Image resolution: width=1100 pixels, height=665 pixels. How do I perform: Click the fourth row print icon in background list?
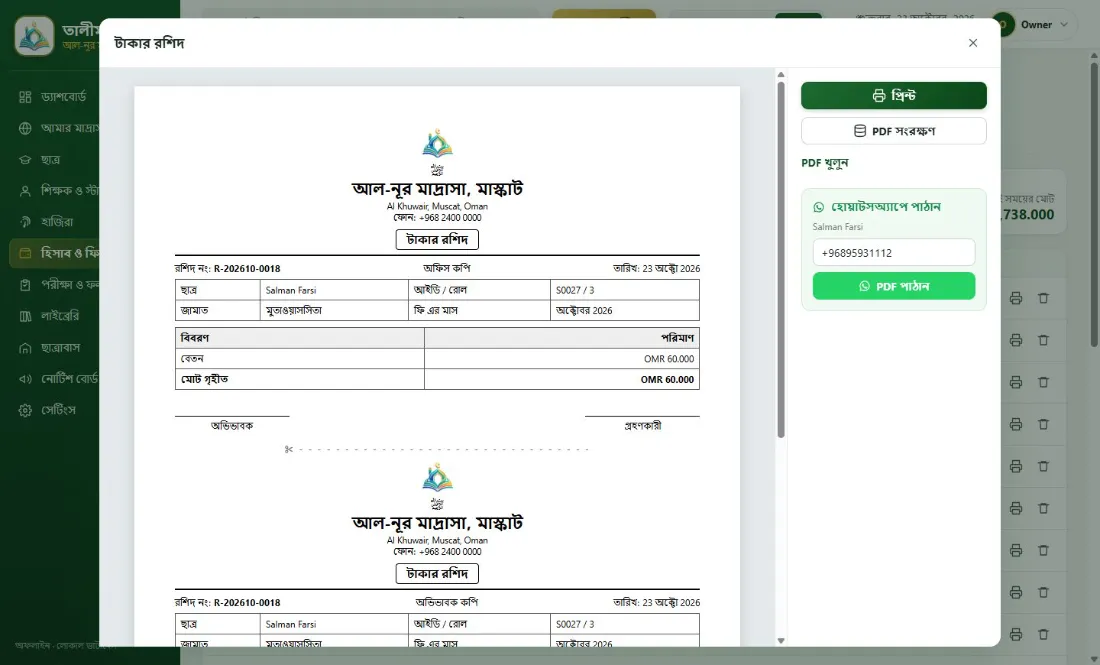tap(1016, 424)
